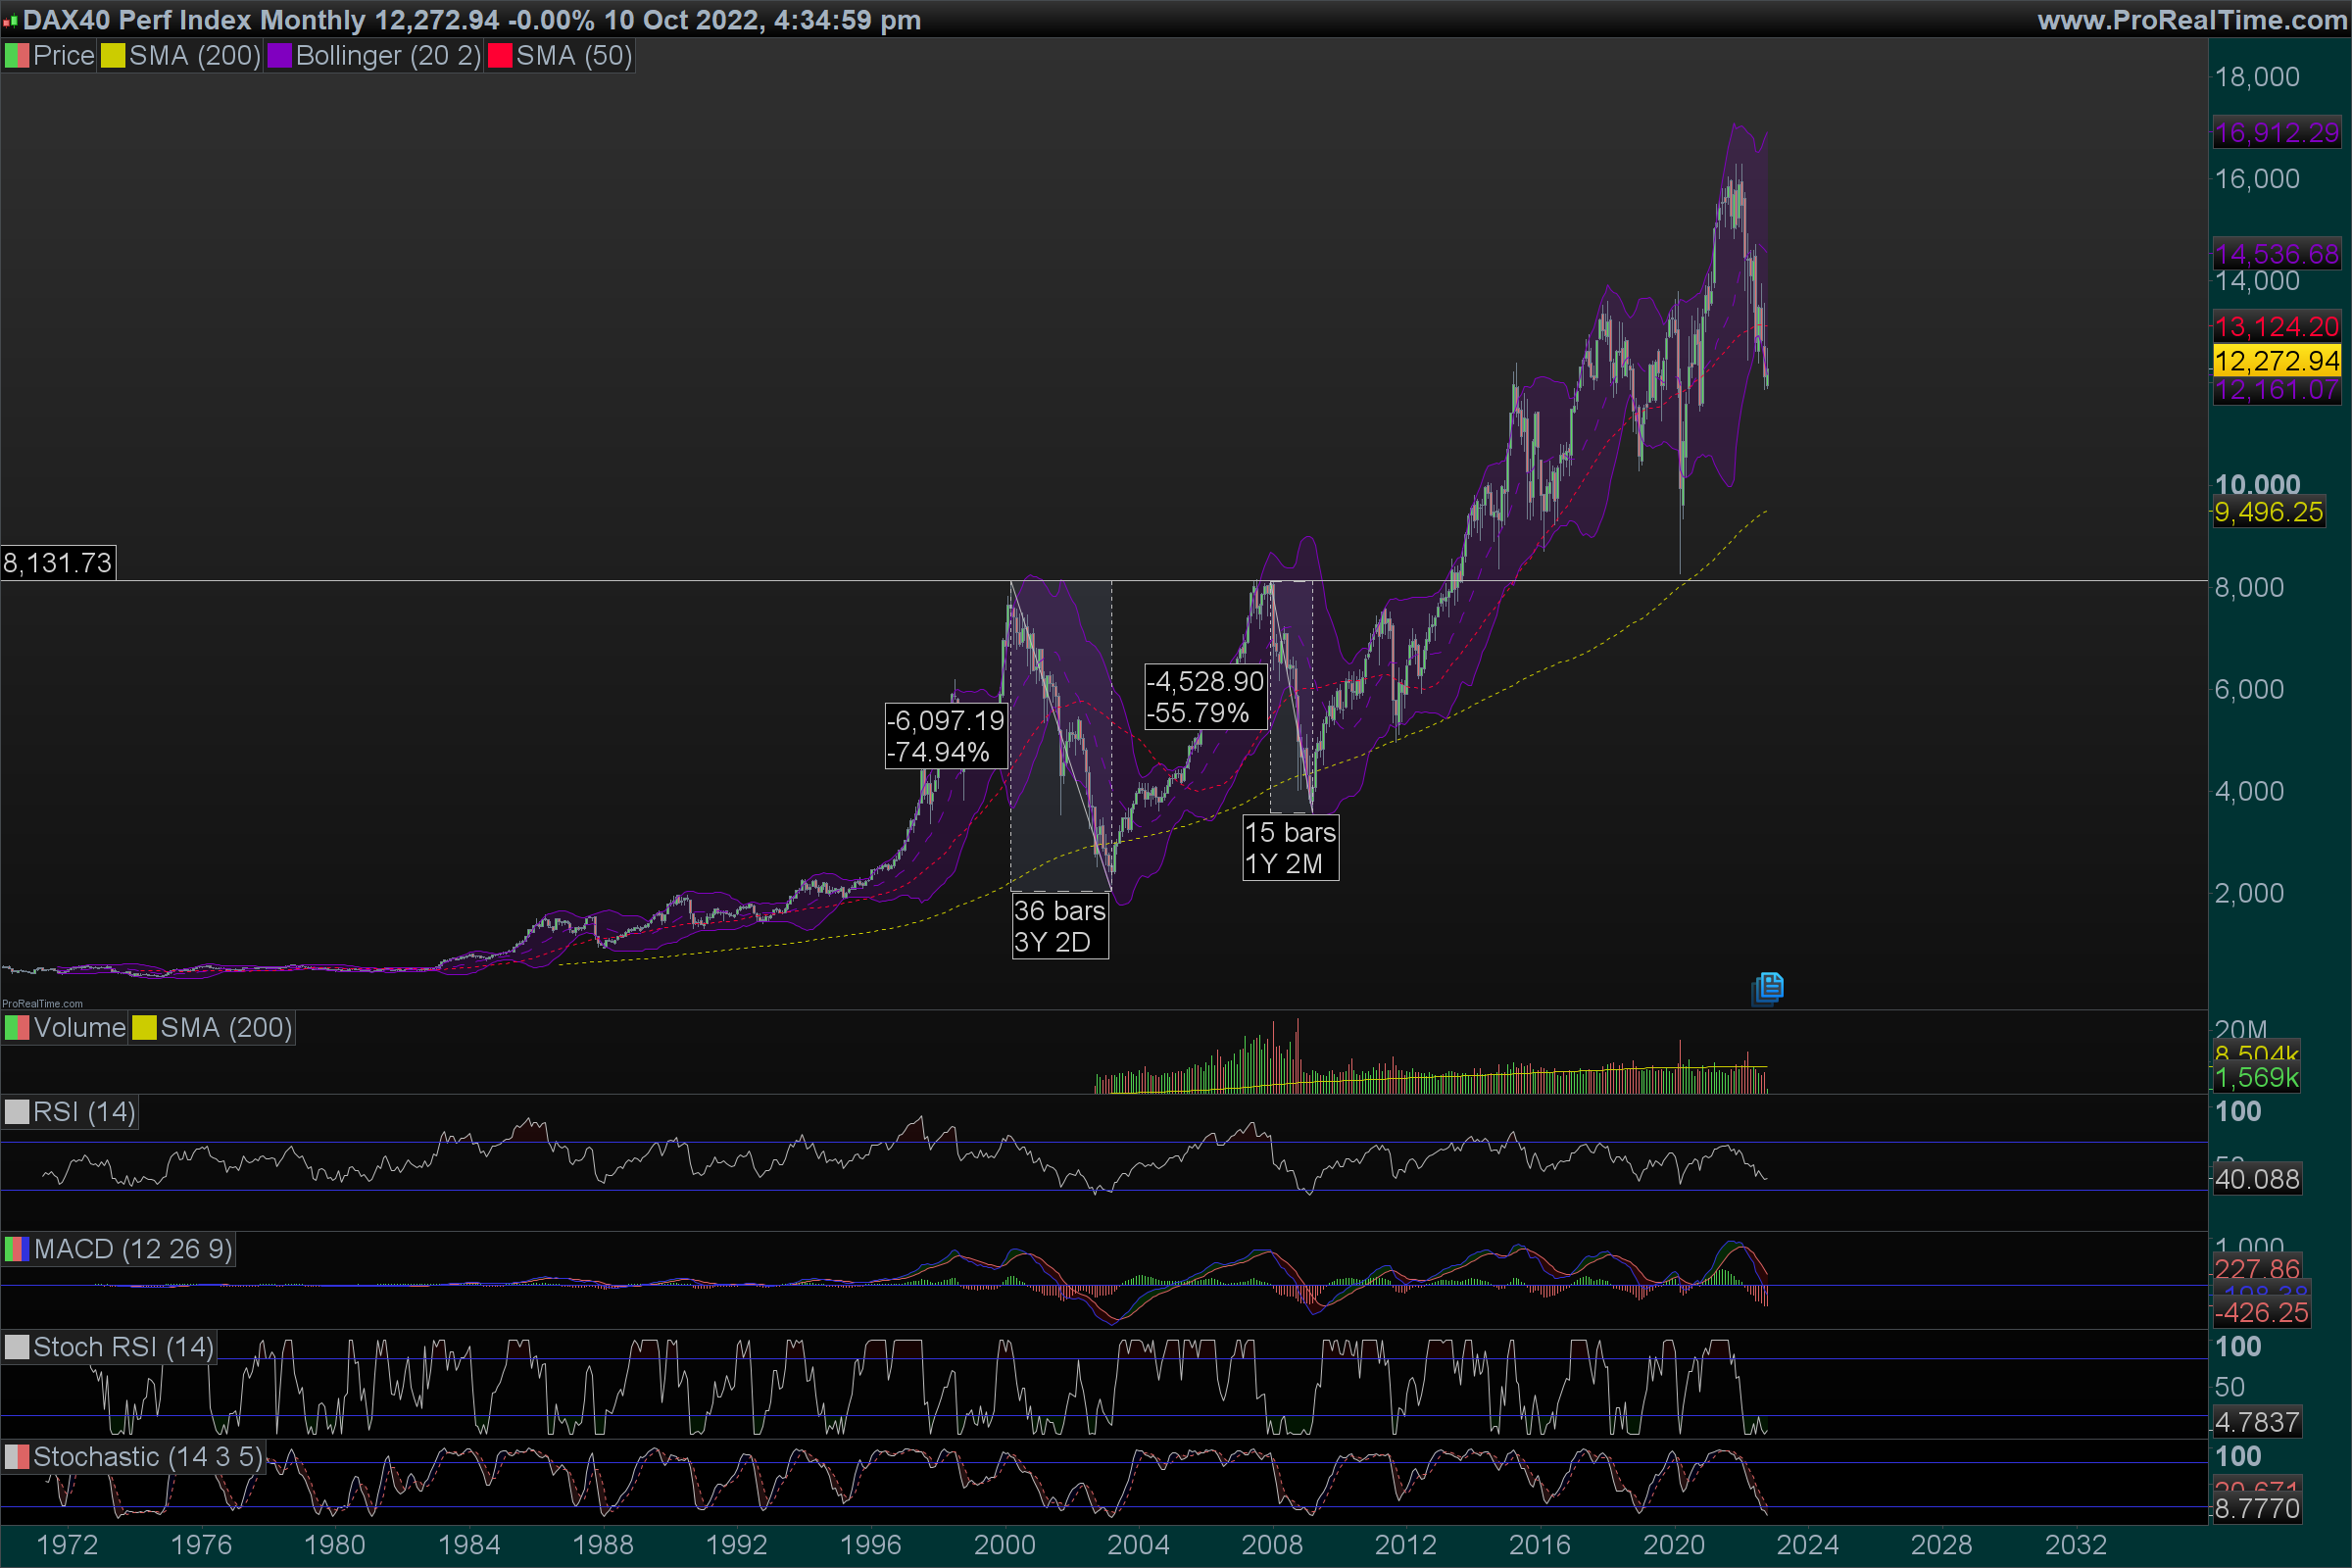Click the green-red Price color swatch
The image size is (2352, 1568).
point(17,56)
